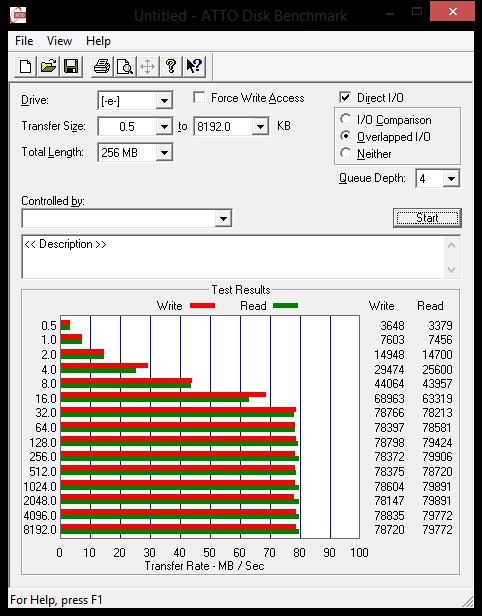Click read value 3379 in first row
This screenshot has width=482, height=616.
tap(440, 325)
